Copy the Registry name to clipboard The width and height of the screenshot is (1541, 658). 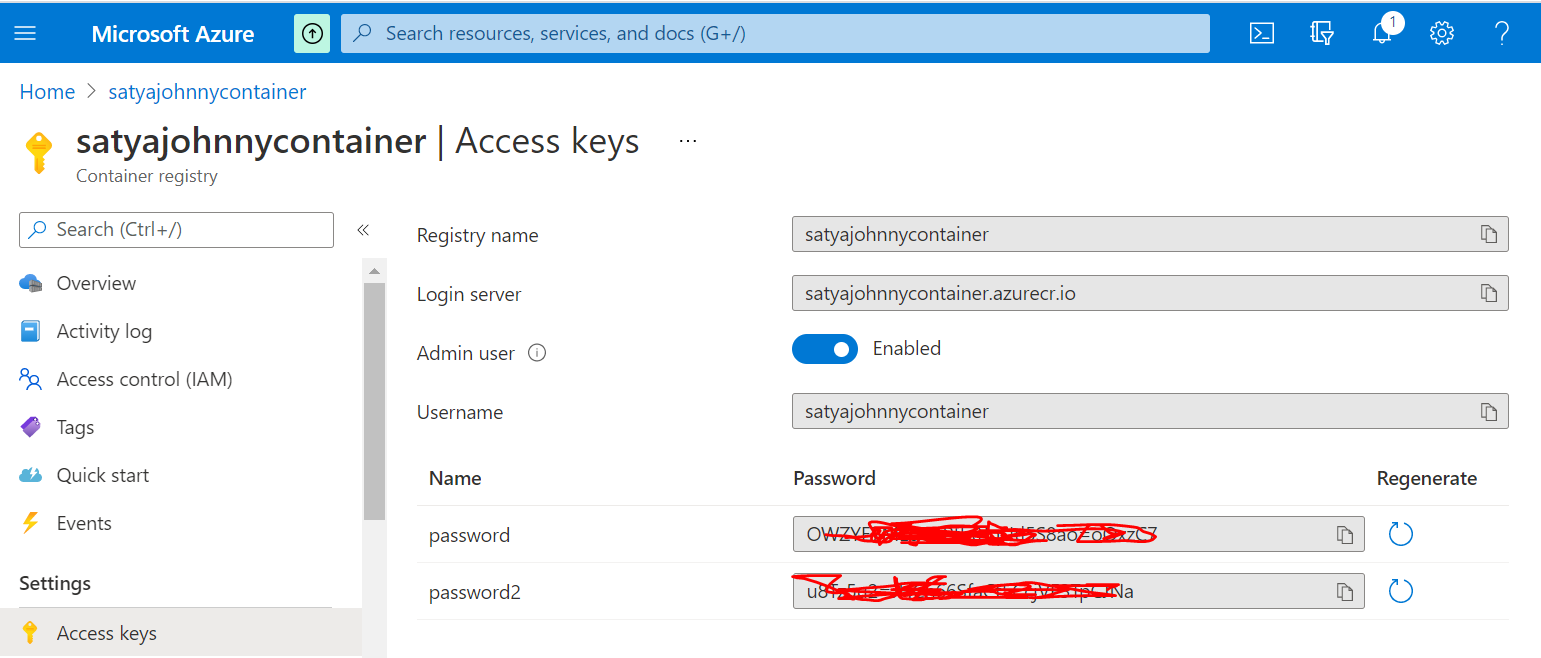coord(1489,235)
